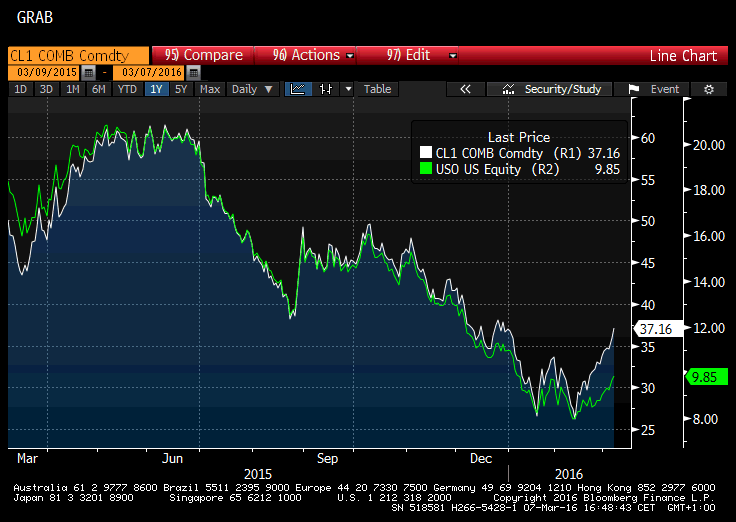Select the 5Y time range

pyautogui.click(x=181, y=89)
